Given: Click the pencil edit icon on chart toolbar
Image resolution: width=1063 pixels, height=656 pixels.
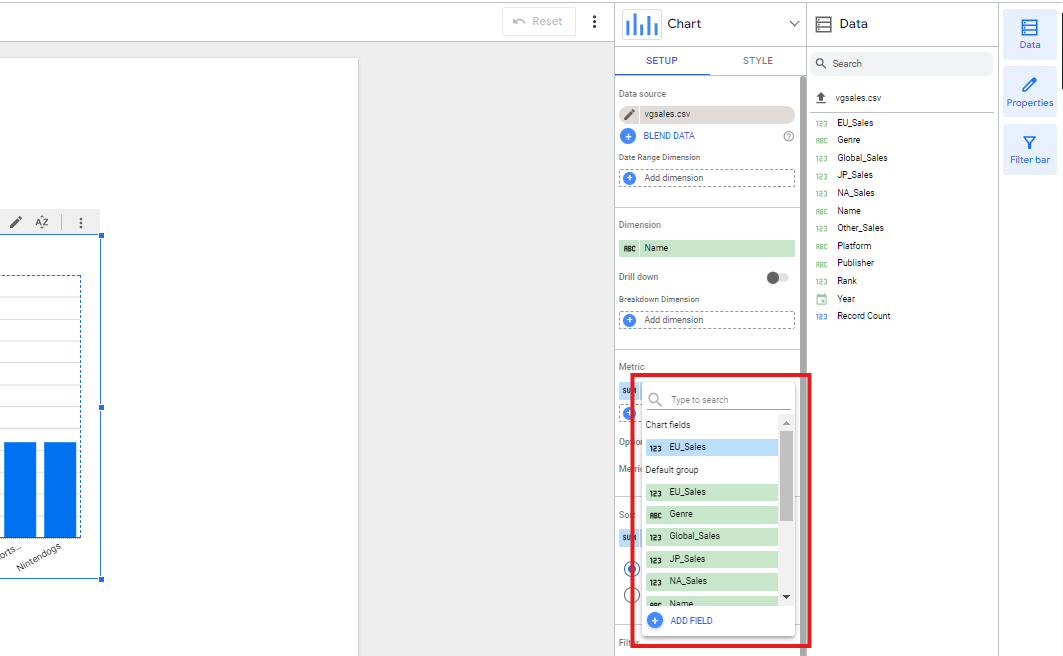Looking at the screenshot, I should [16, 222].
